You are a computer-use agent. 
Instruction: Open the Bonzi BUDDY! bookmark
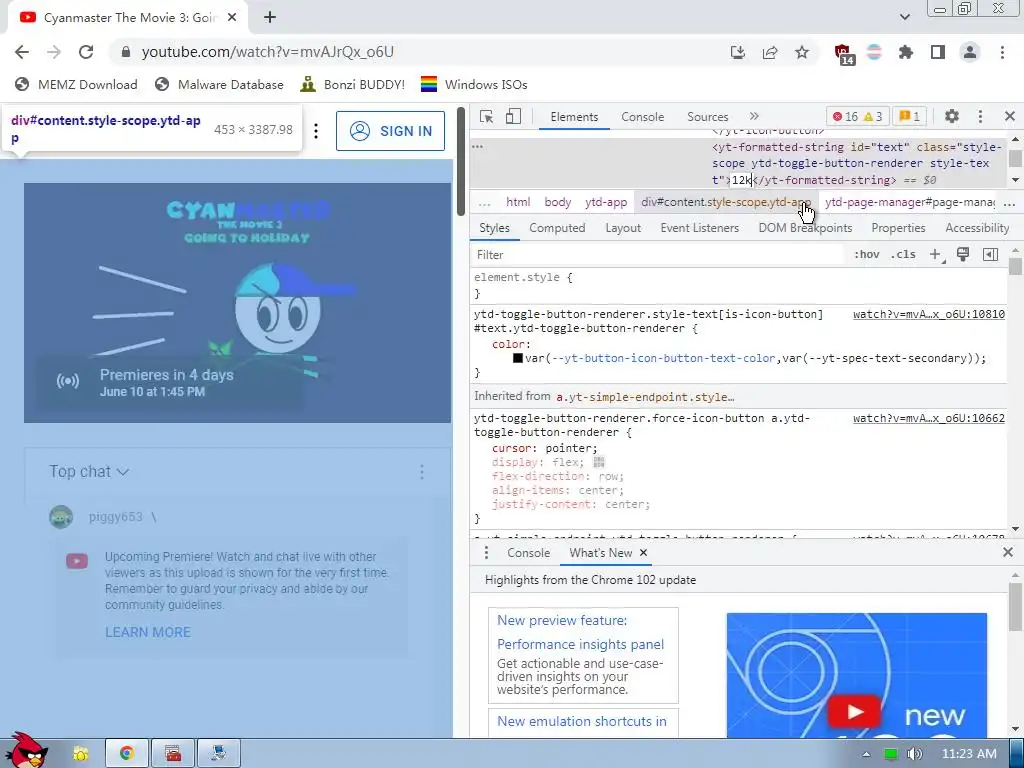click(x=353, y=84)
